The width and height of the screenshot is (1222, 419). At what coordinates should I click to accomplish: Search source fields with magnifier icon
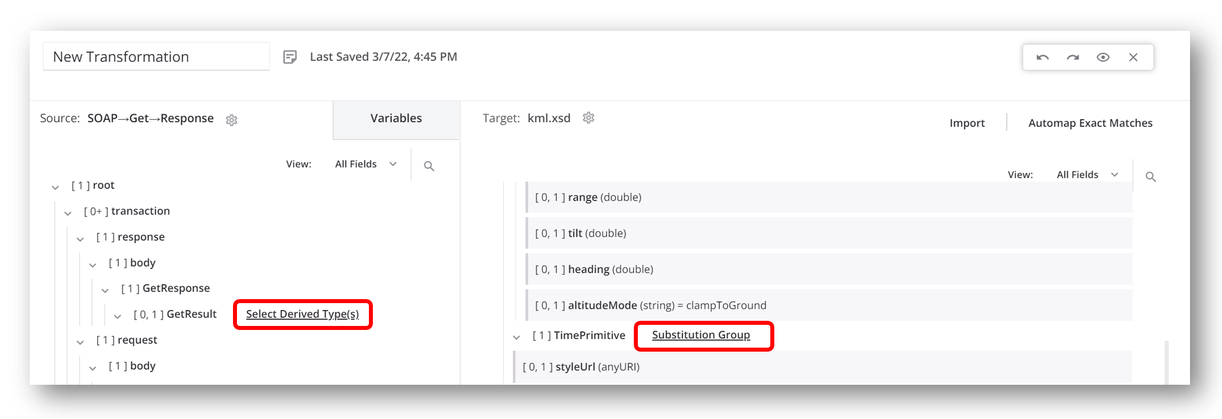pyautogui.click(x=429, y=166)
